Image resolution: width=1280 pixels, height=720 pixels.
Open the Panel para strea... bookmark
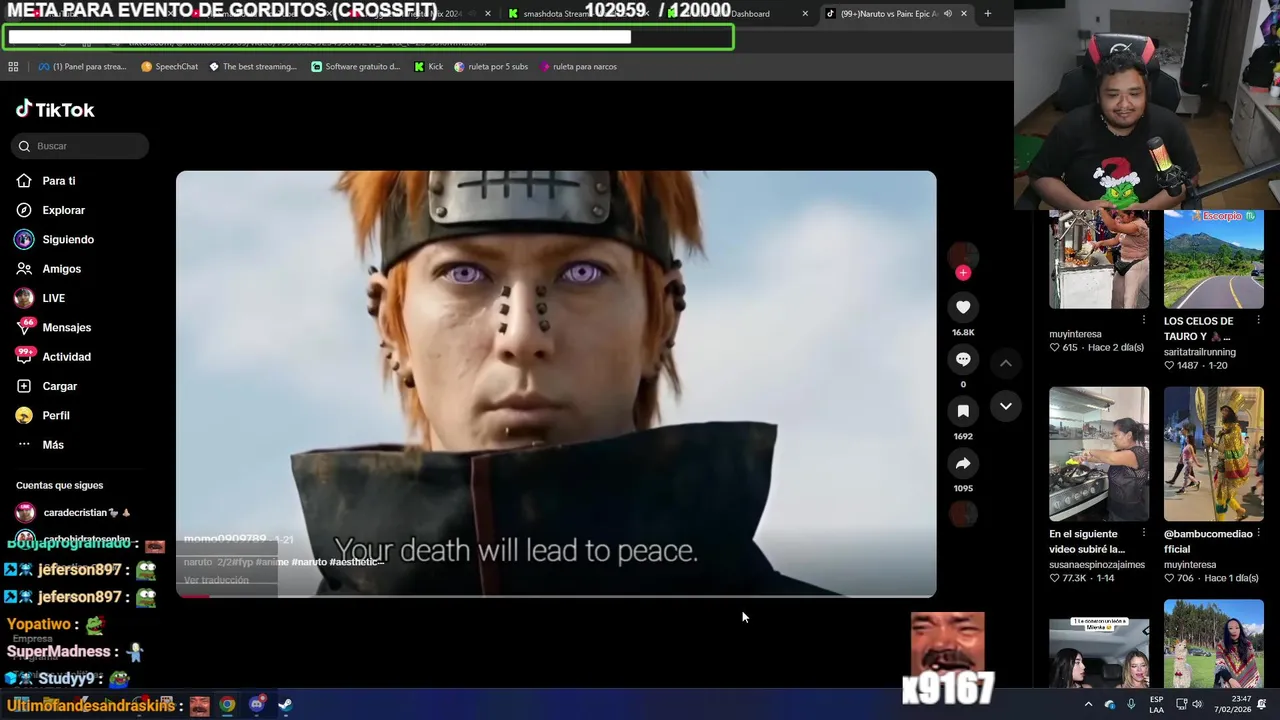click(82, 67)
